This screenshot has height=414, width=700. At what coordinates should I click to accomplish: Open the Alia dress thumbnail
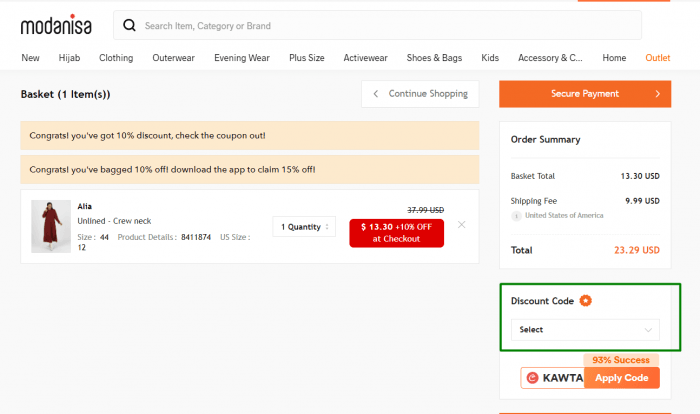[x=51, y=226]
